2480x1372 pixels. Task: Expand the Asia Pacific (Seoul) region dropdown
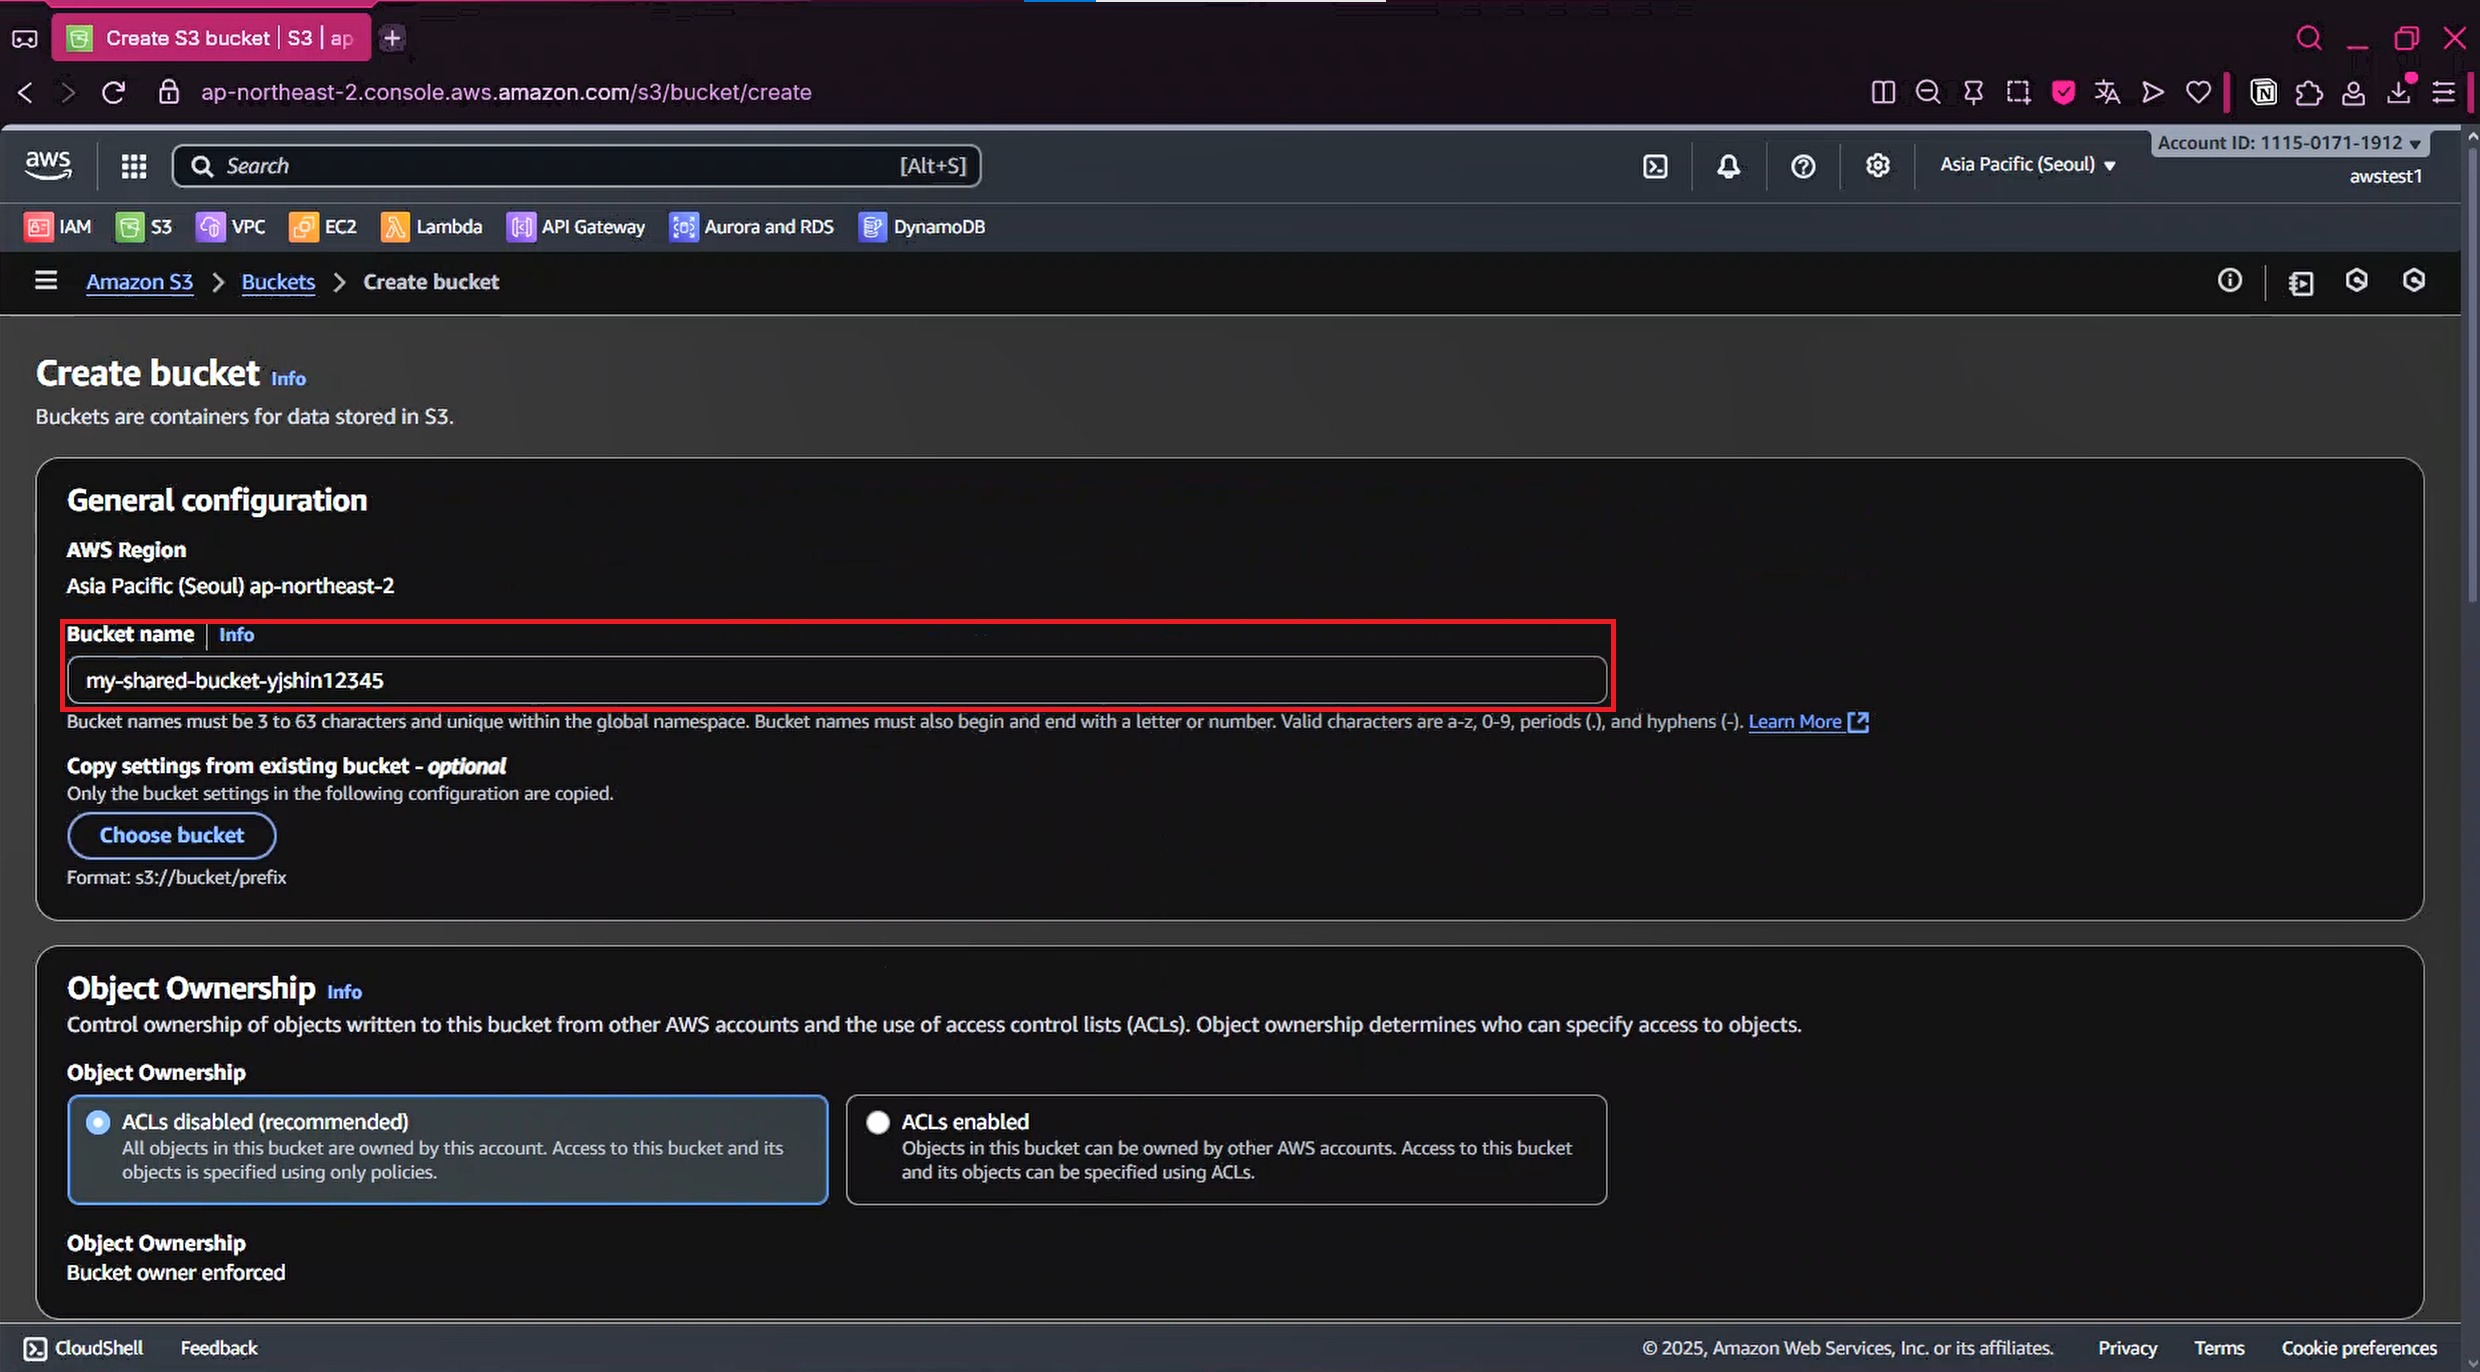(x=2027, y=165)
